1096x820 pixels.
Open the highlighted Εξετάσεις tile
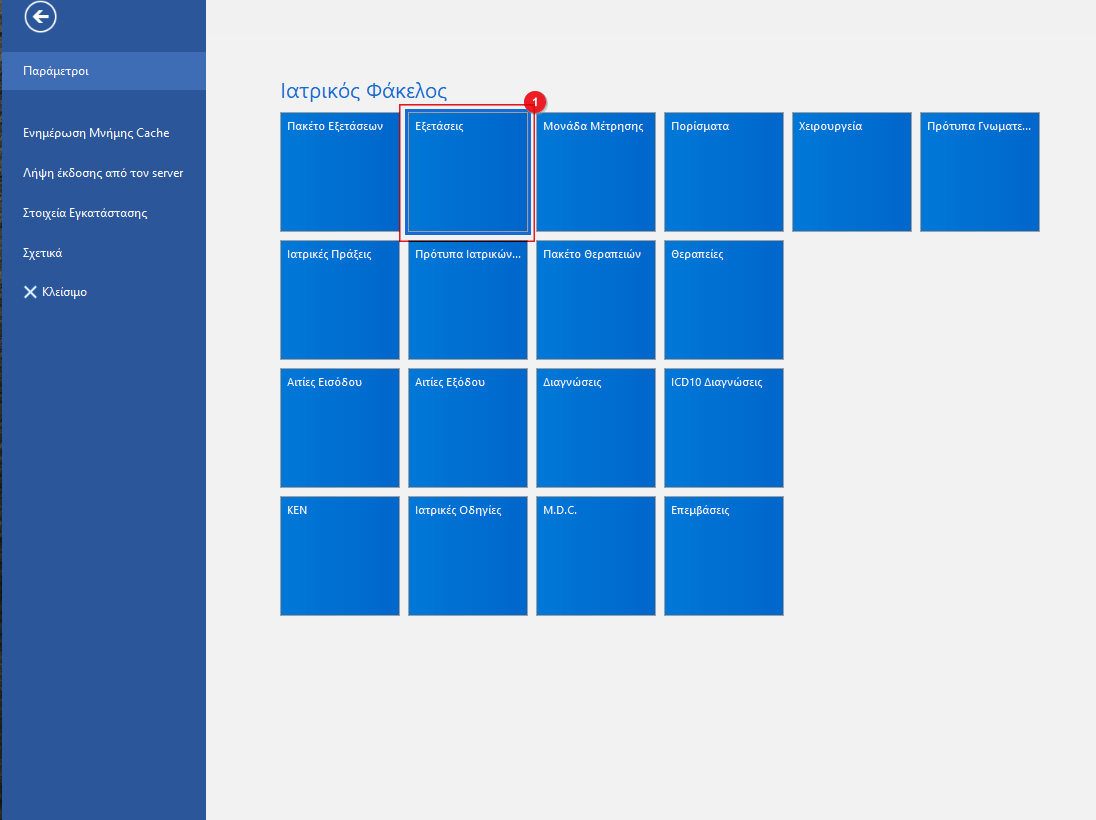coord(468,172)
